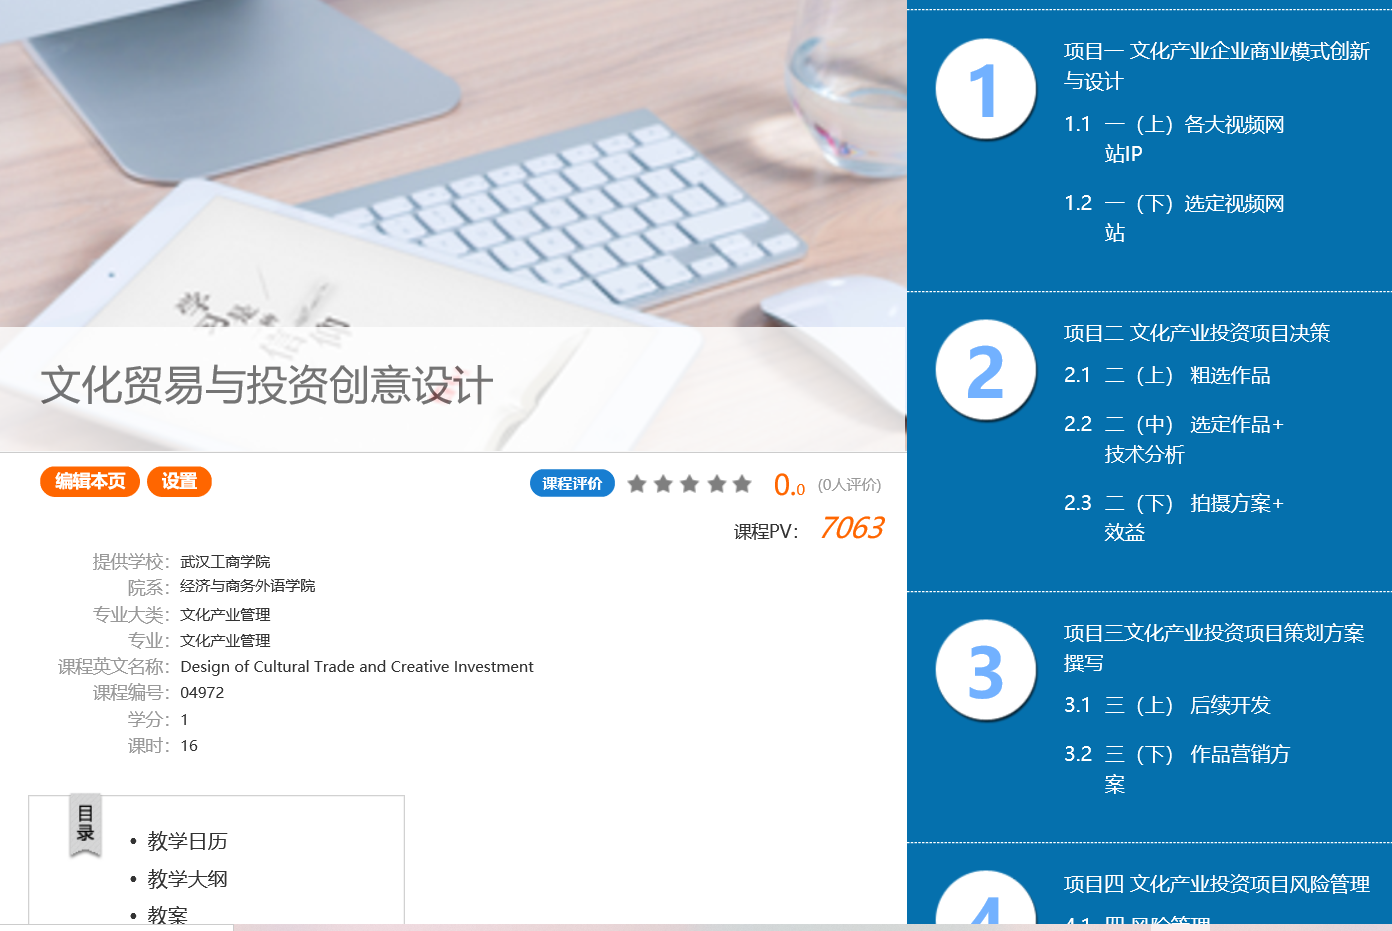Click the 目录 bookmark ribbon icon
1392x931 pixels.
(85, 825)
